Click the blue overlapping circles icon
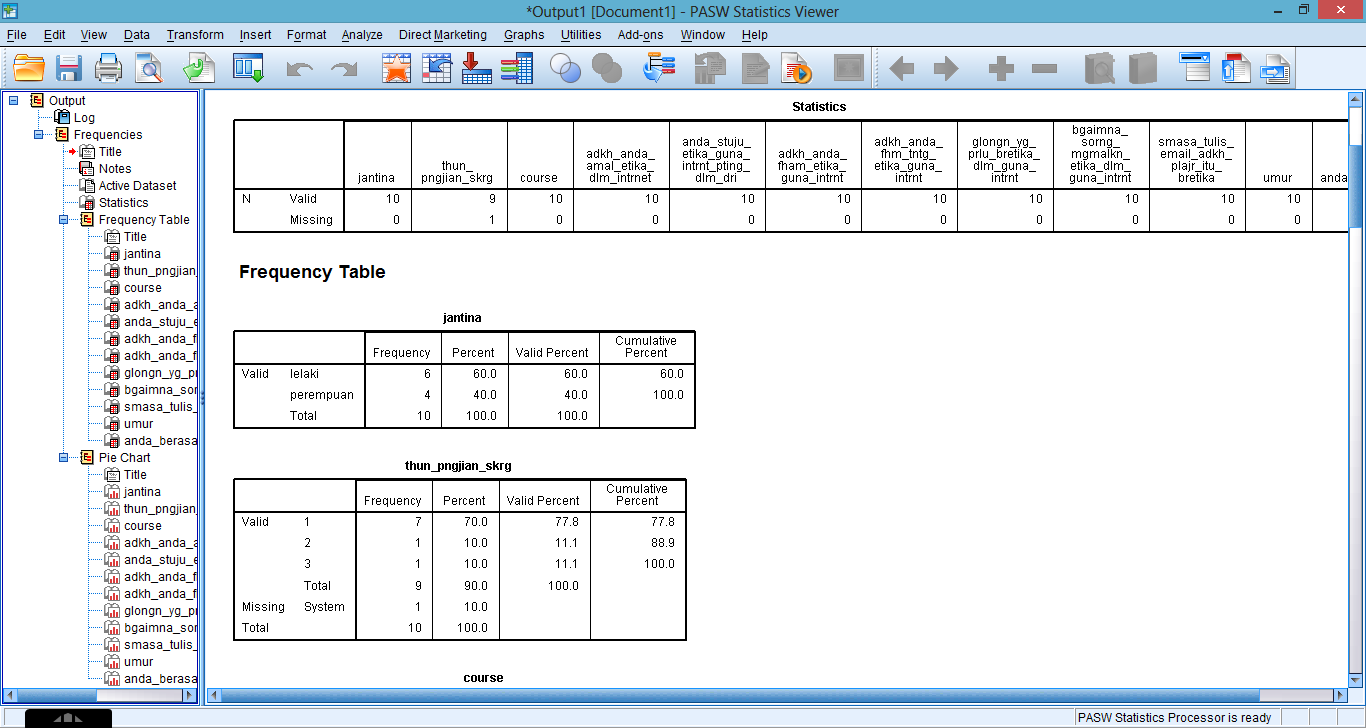This screenshot has height=728, width=1366. coord(566,68)
